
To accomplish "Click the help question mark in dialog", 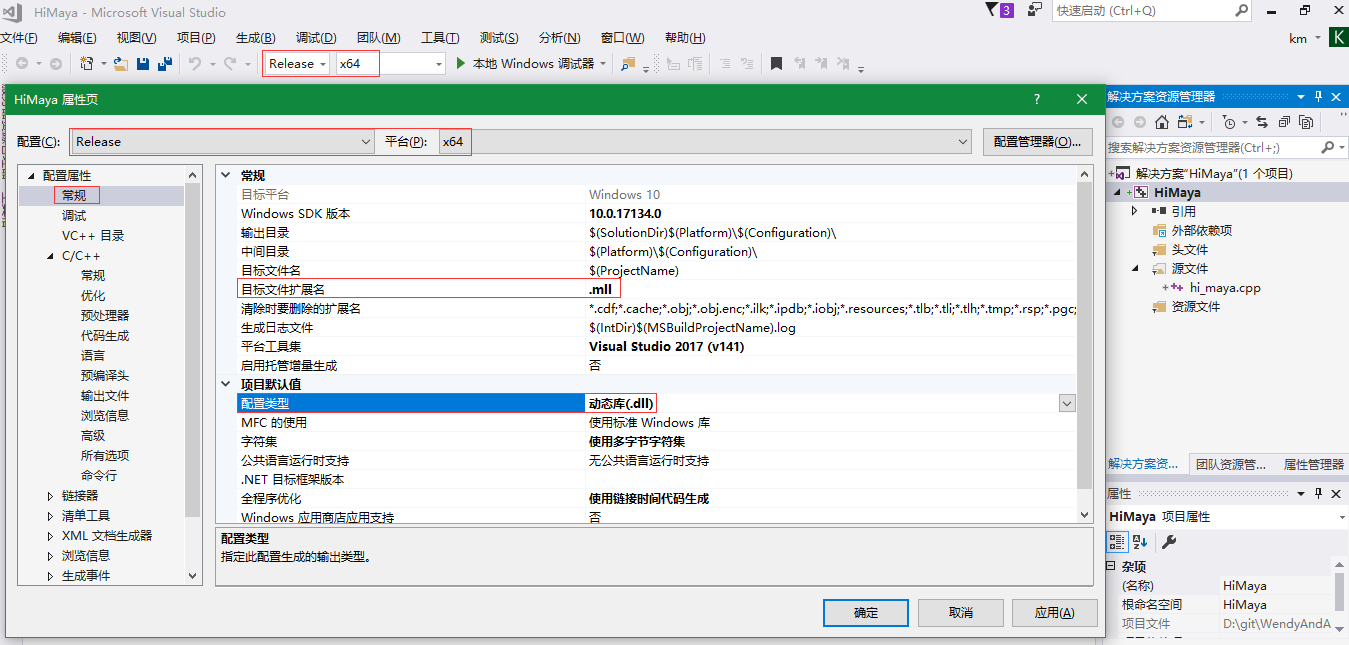I will tap(1037, 99).
